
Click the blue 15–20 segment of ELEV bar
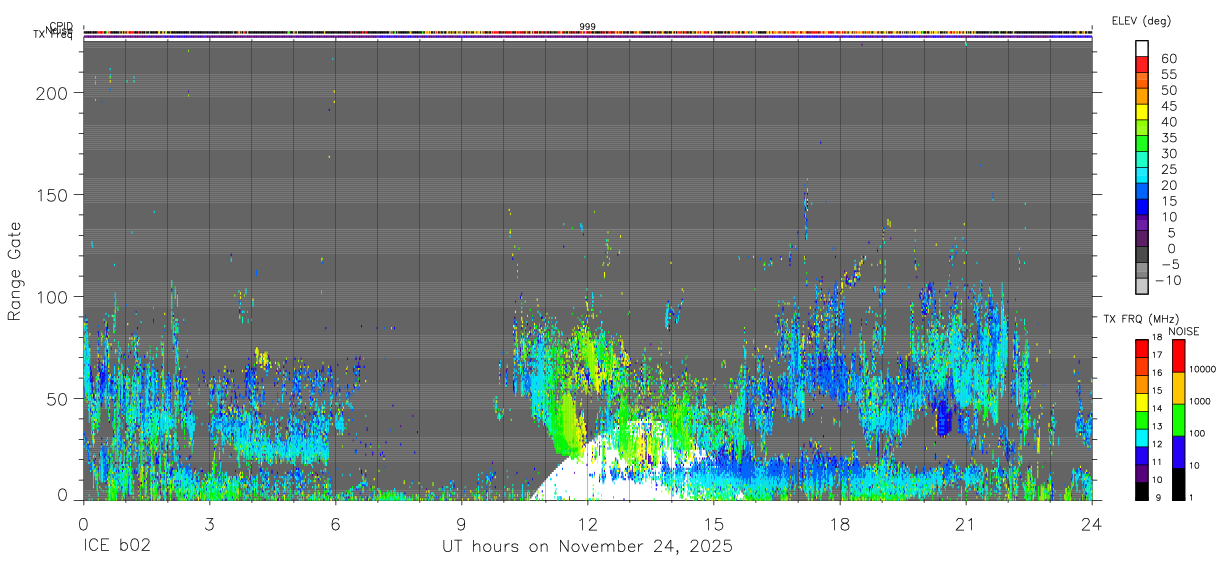[1141, 192]
